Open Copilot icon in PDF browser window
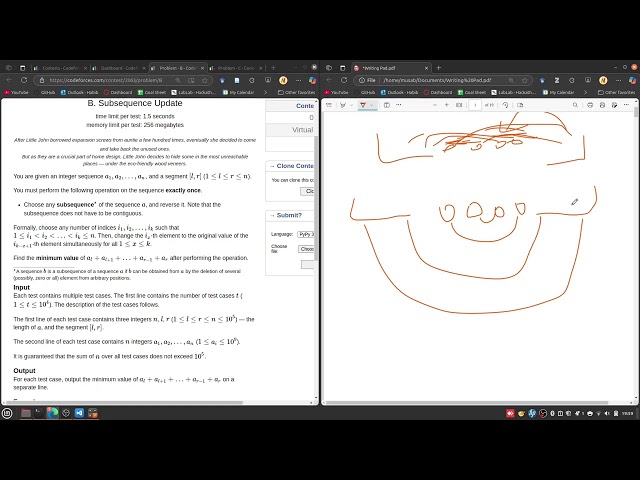640x480 pixels. [632, 80]
